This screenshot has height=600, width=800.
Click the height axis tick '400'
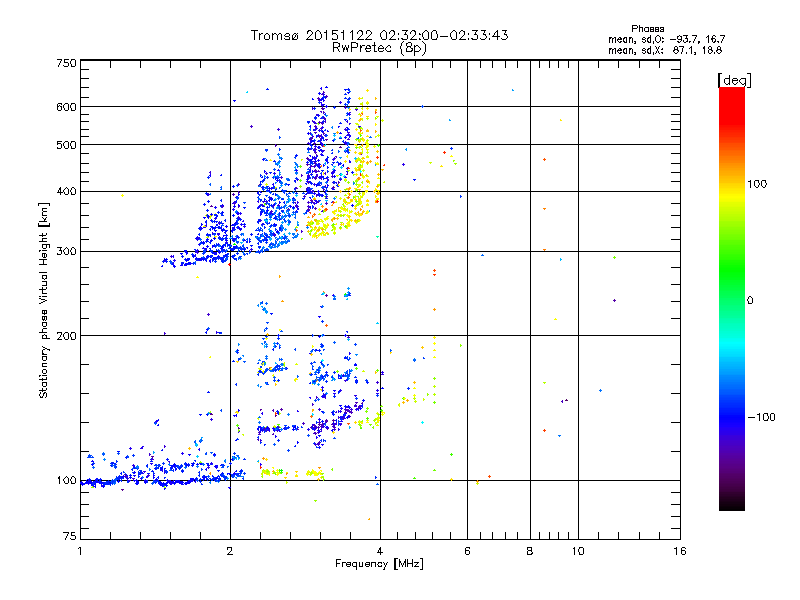66,191
